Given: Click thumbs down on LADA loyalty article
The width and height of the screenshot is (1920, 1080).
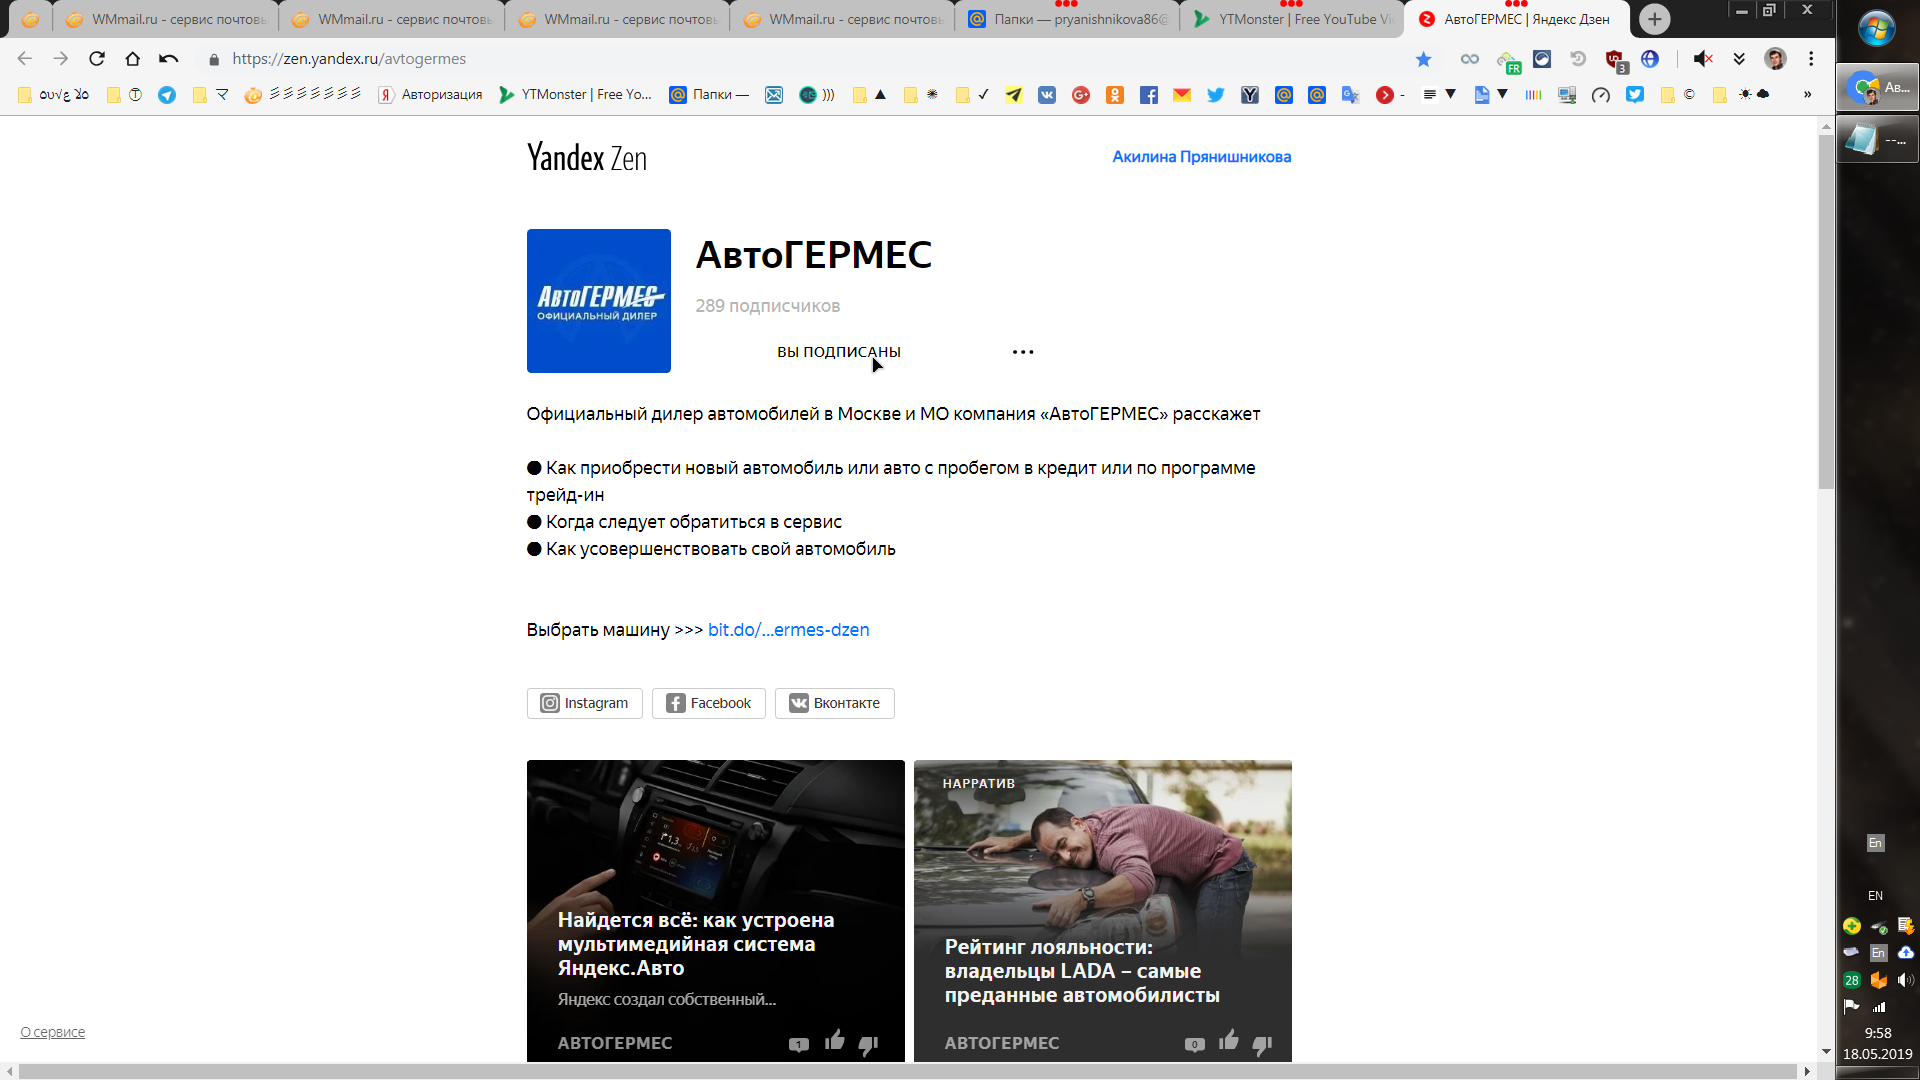Looking at the screenshot, I should [x=1262, y=1044].
